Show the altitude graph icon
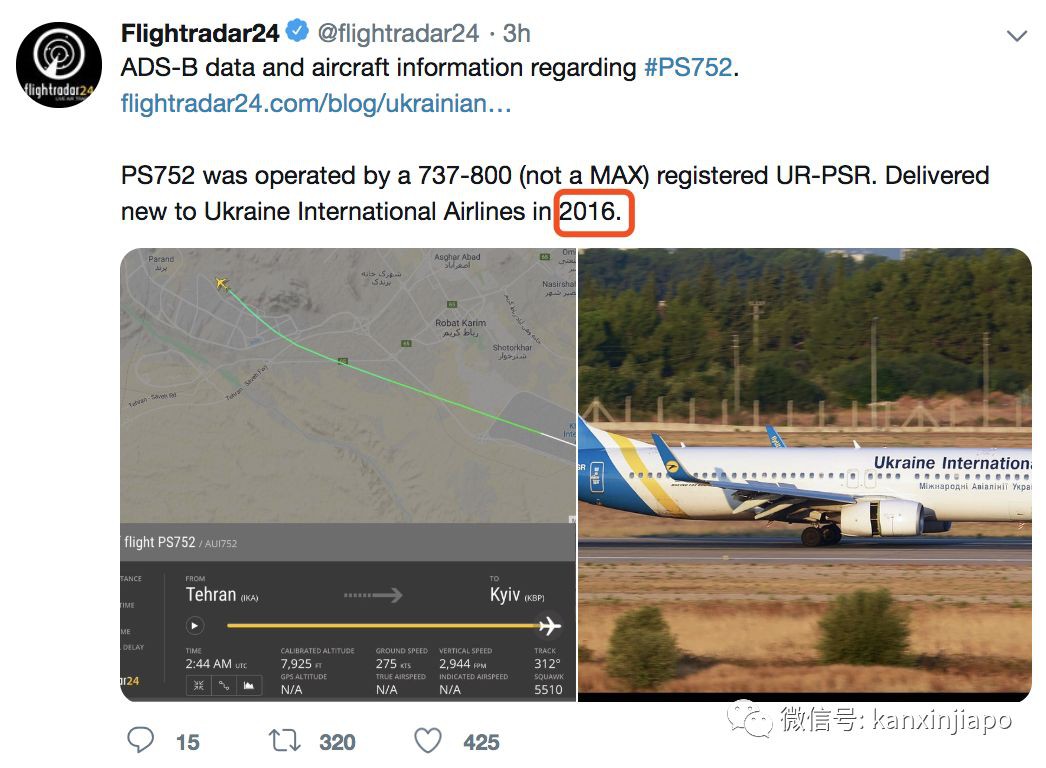 [251, 686]
